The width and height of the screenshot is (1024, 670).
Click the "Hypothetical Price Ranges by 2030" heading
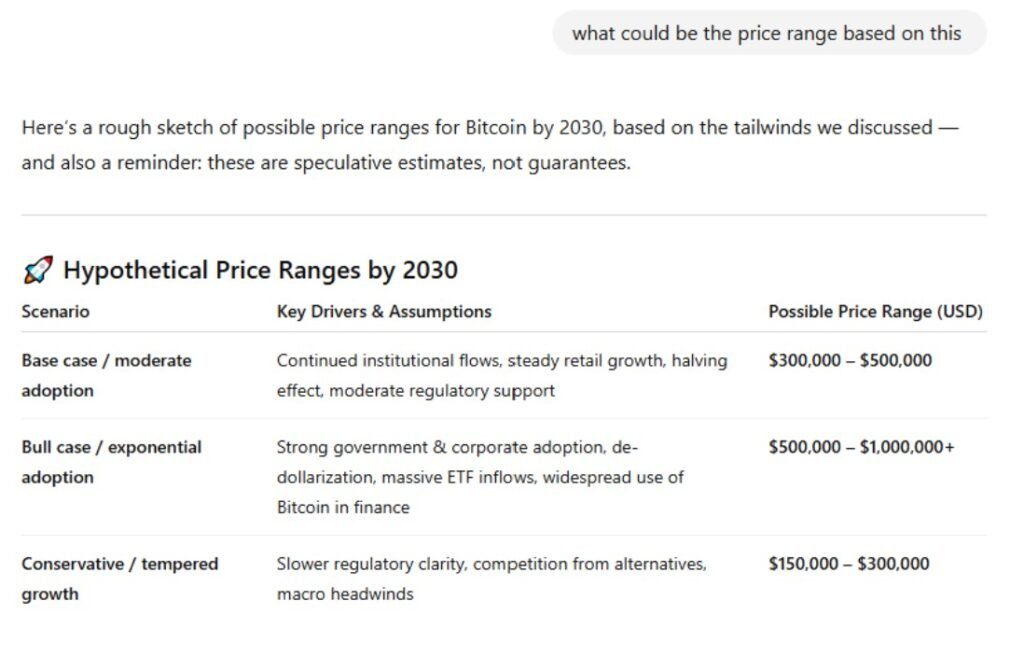pos(260,270)
